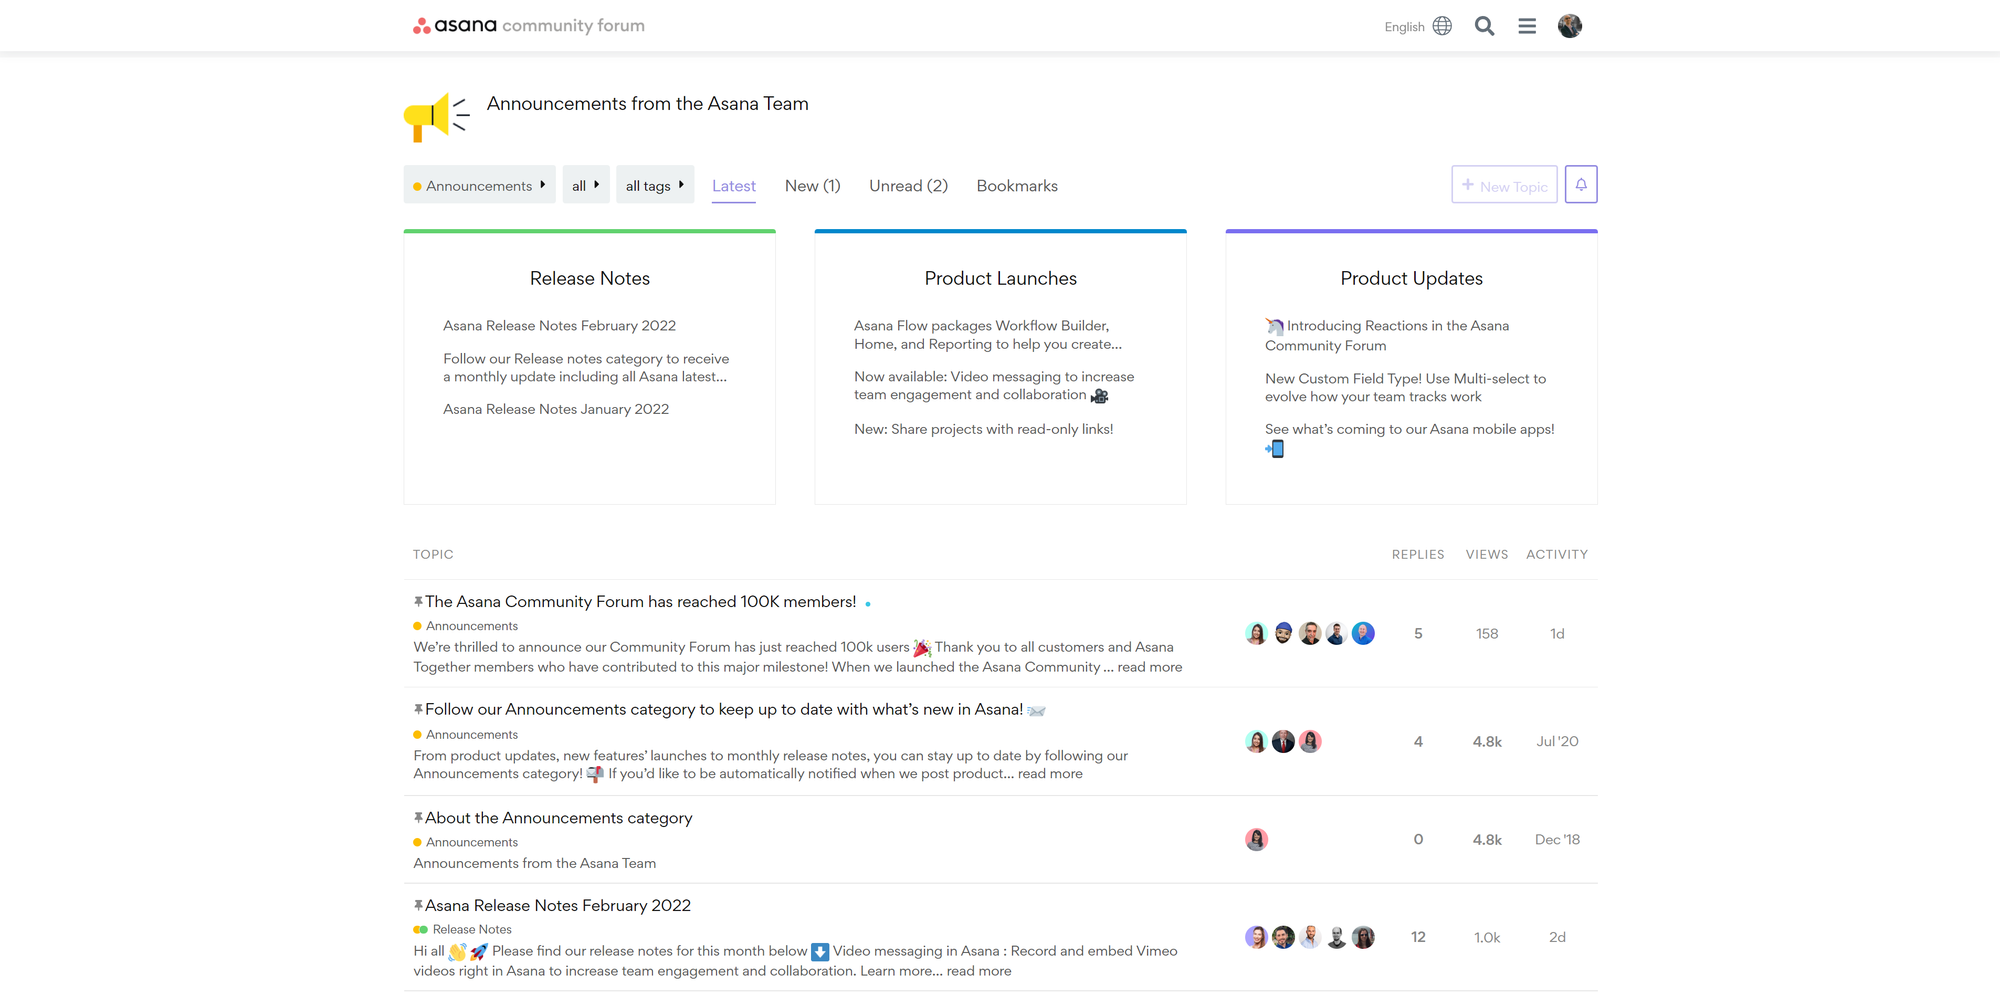This screenshot has width=2000, height=1001.
Task: Click the third avatar on Follow our Announcements topic
Action: point(1310,741)
